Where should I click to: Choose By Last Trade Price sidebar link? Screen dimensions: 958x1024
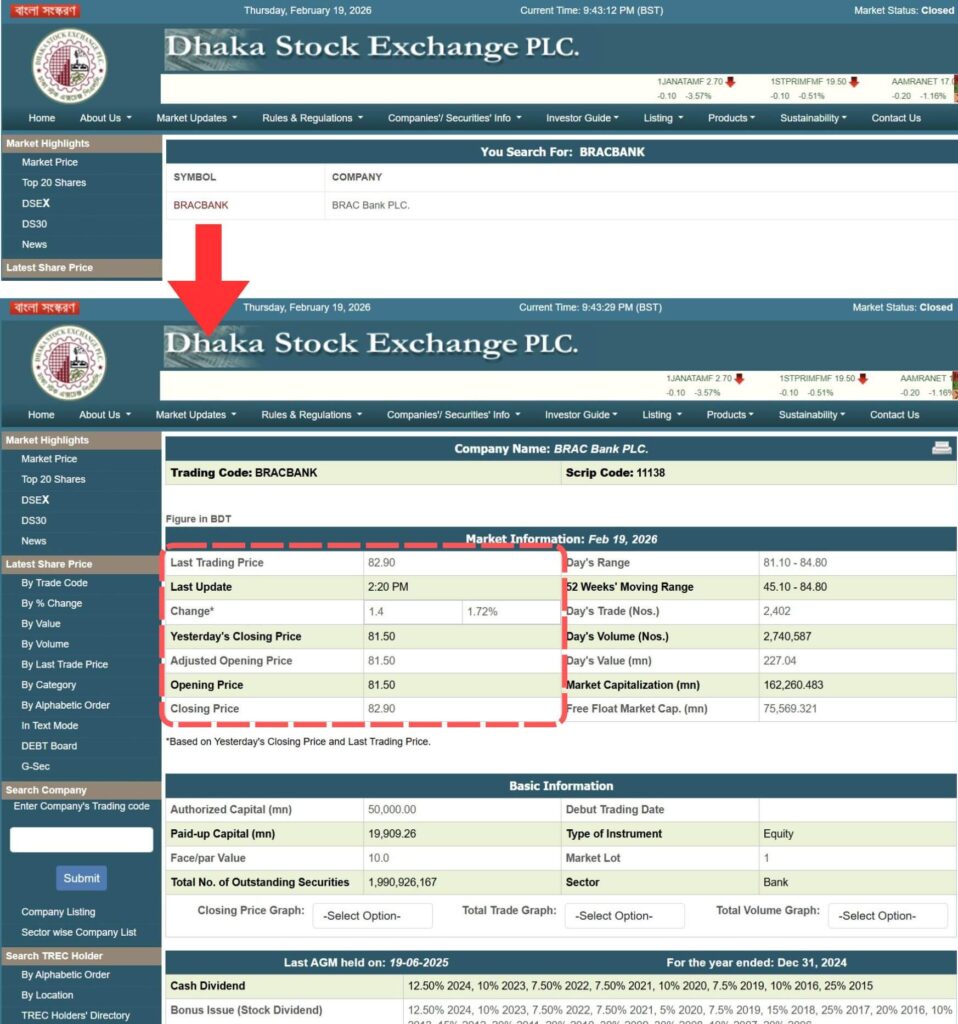coord(64,665)
